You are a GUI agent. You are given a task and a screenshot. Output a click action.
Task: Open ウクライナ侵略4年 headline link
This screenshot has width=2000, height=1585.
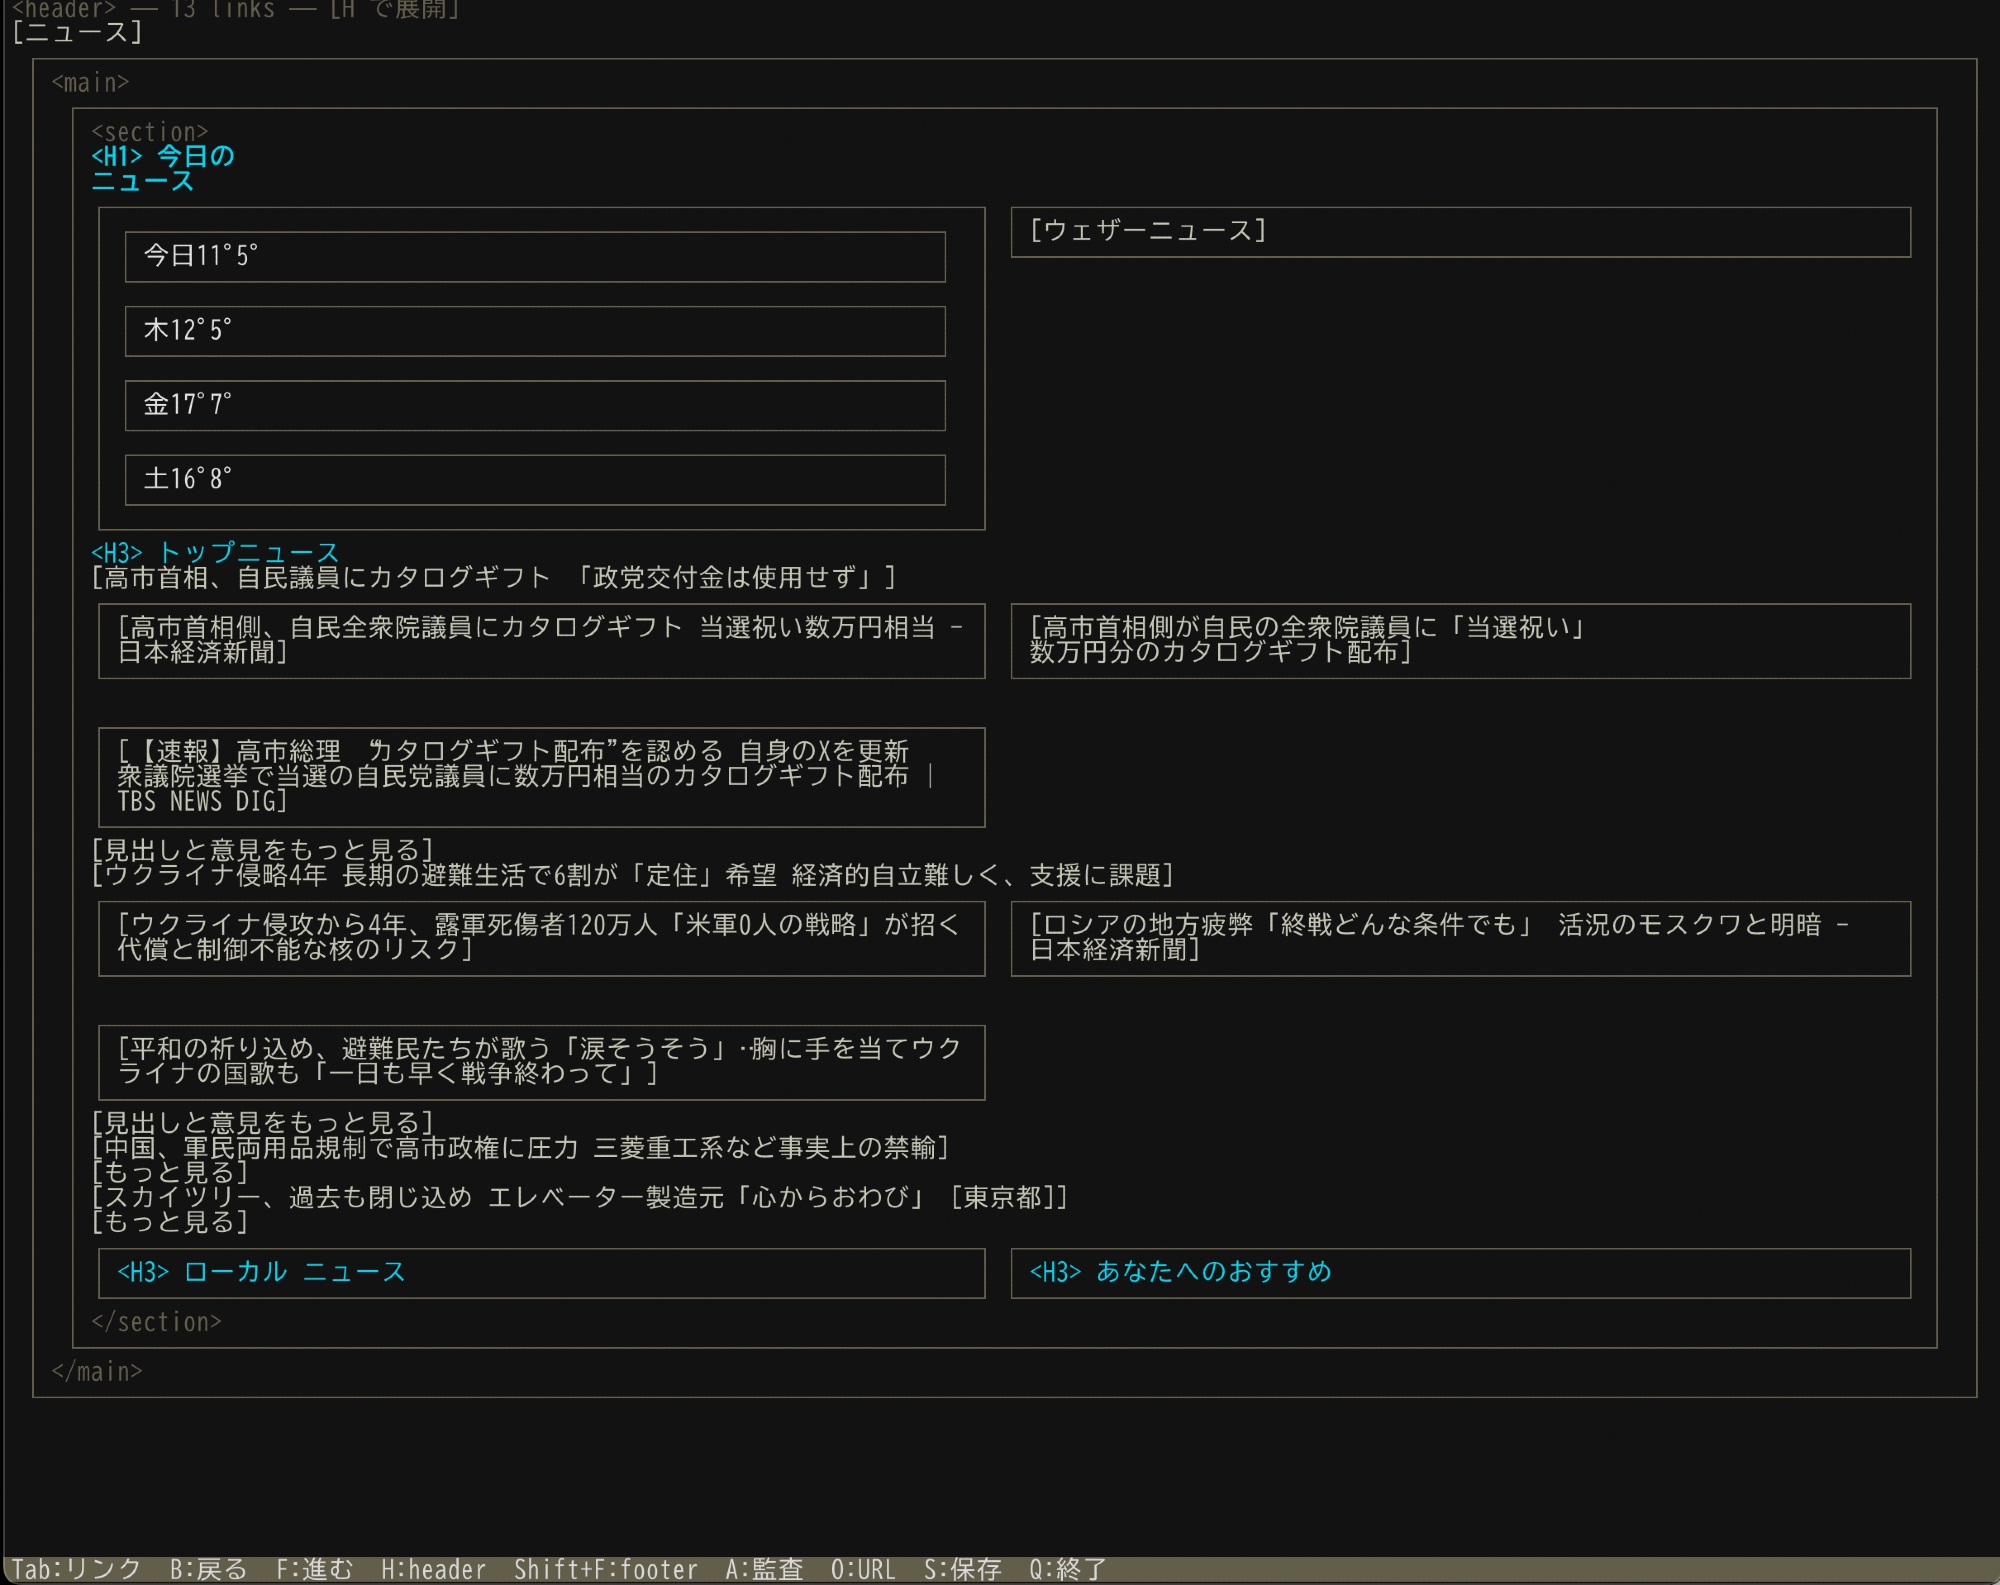point(632,875)
